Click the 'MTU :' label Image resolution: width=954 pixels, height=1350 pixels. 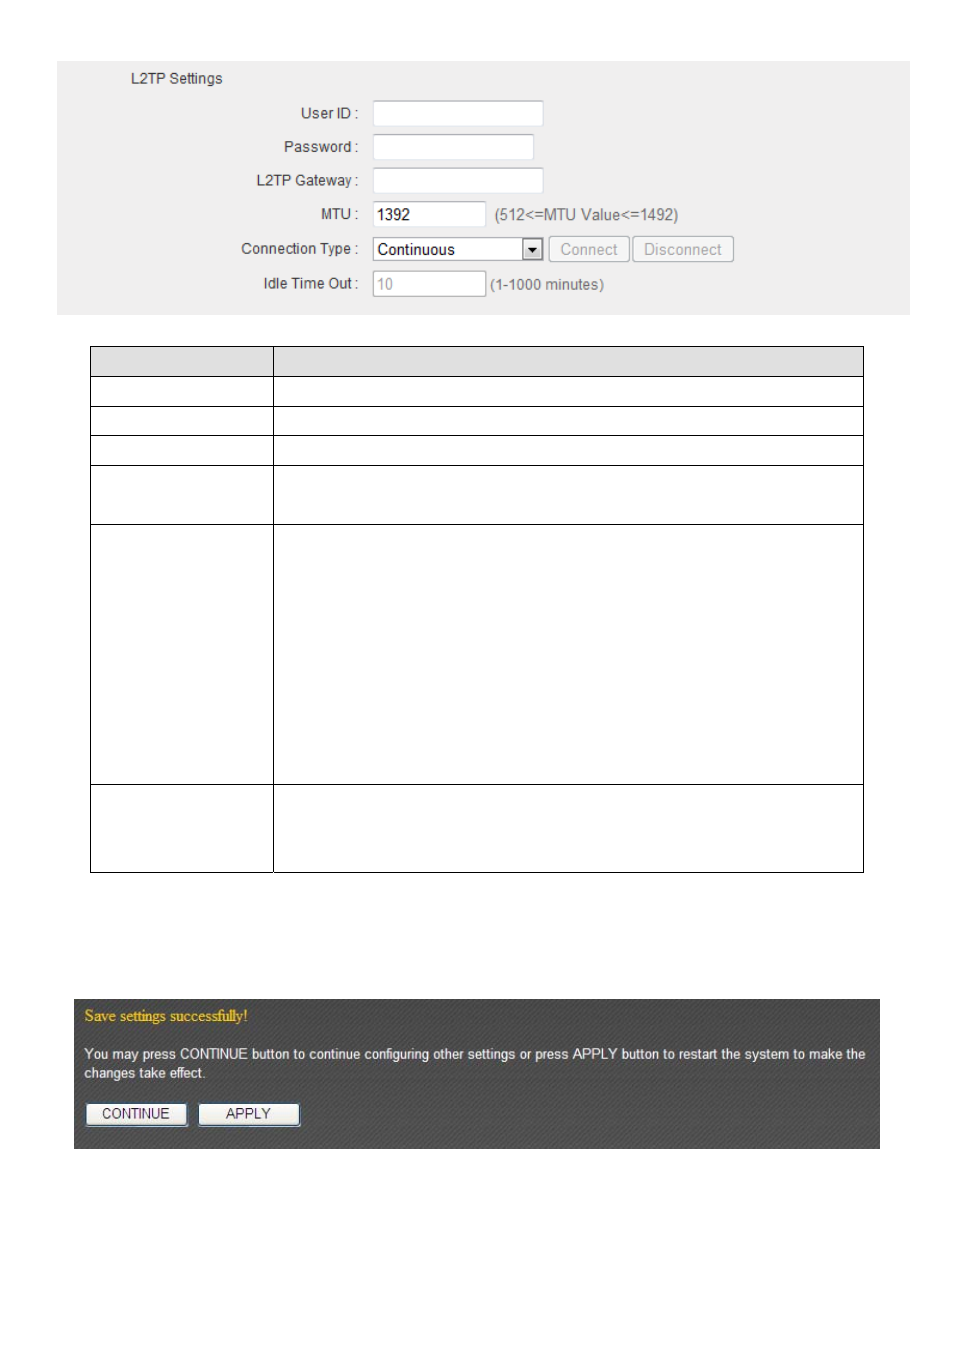339,214
